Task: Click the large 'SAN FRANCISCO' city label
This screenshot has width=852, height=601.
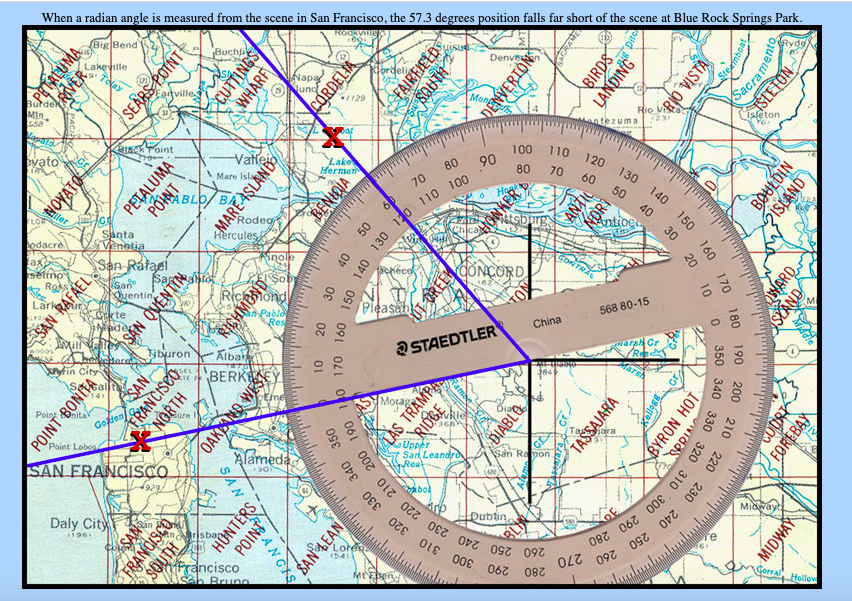Action: pos(98,471)
